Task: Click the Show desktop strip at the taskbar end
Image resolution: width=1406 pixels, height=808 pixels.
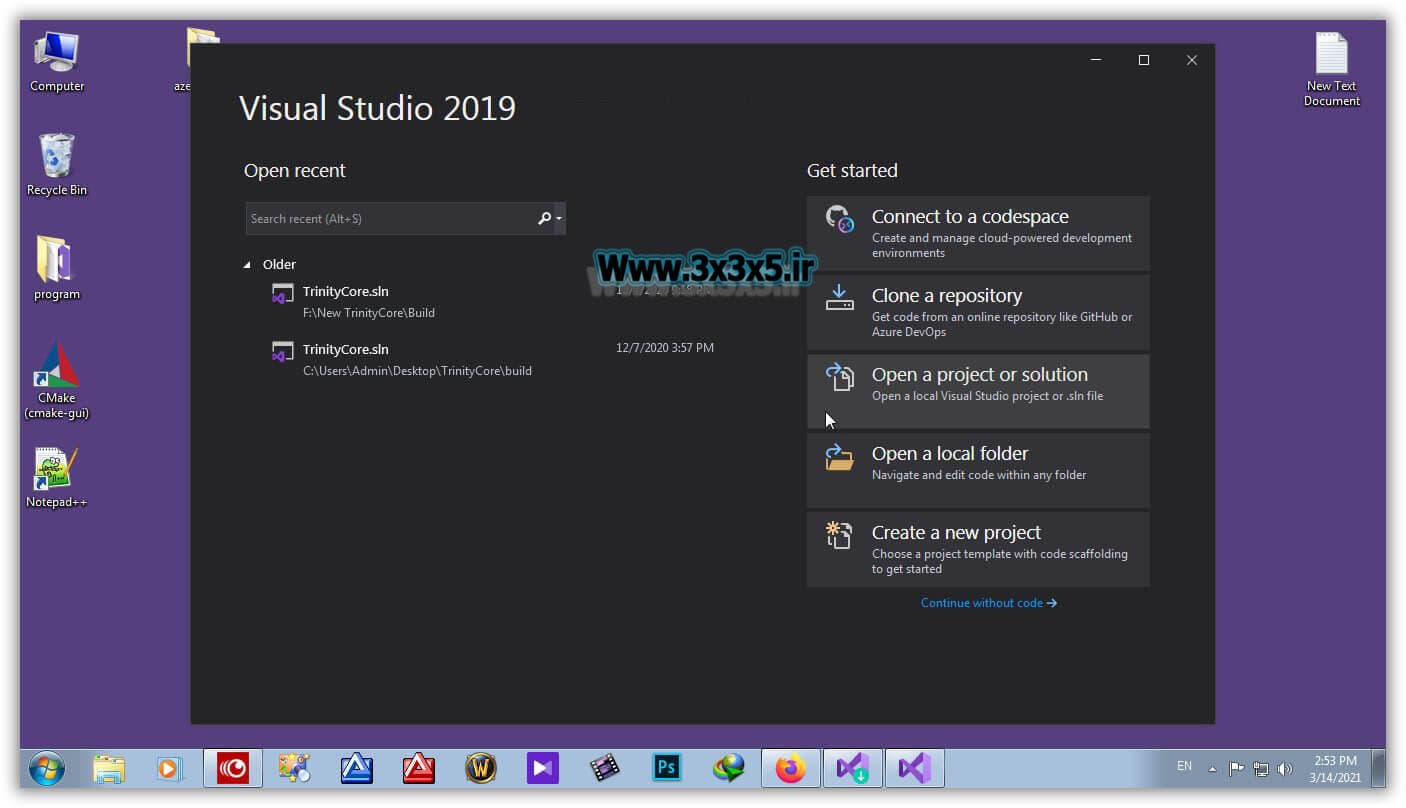Action: coord(1379,768)
